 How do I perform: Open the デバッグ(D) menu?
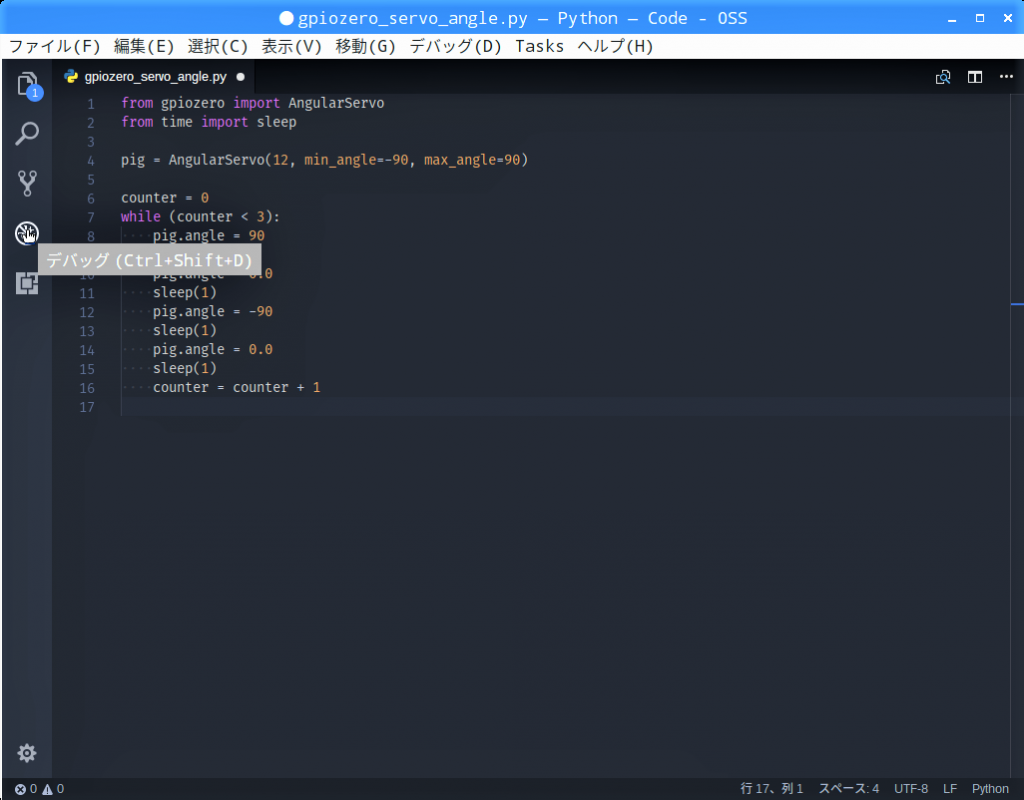pos(455,46)
